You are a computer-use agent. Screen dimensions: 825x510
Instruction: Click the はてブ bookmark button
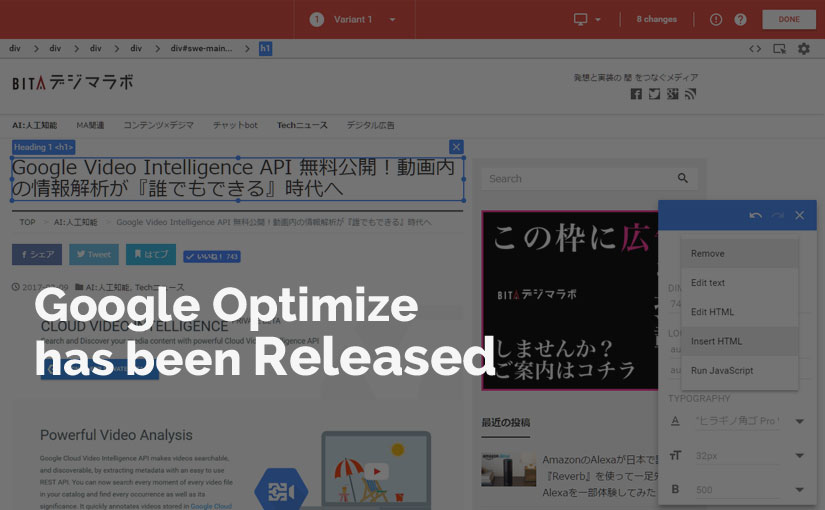[150, 254]
